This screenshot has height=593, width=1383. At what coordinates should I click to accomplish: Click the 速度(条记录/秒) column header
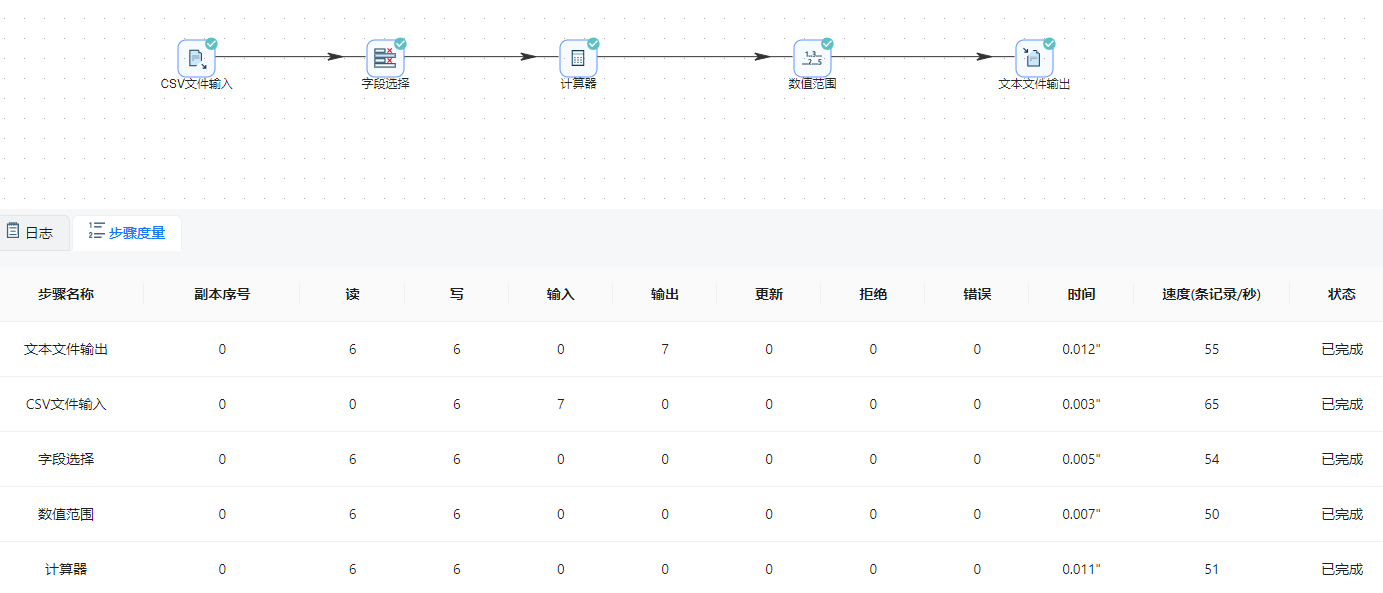[x=1211, y=294]
